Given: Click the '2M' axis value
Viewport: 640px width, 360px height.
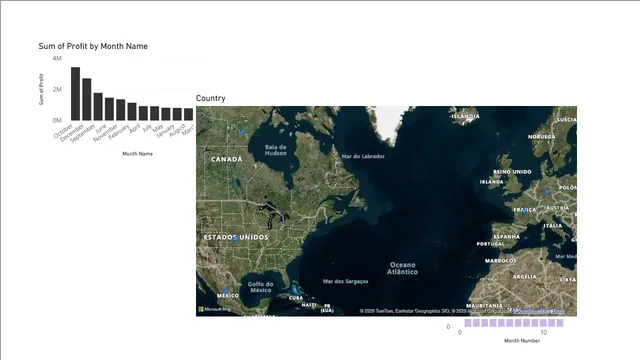Looking at the screenshot, I should coord(57,89).
